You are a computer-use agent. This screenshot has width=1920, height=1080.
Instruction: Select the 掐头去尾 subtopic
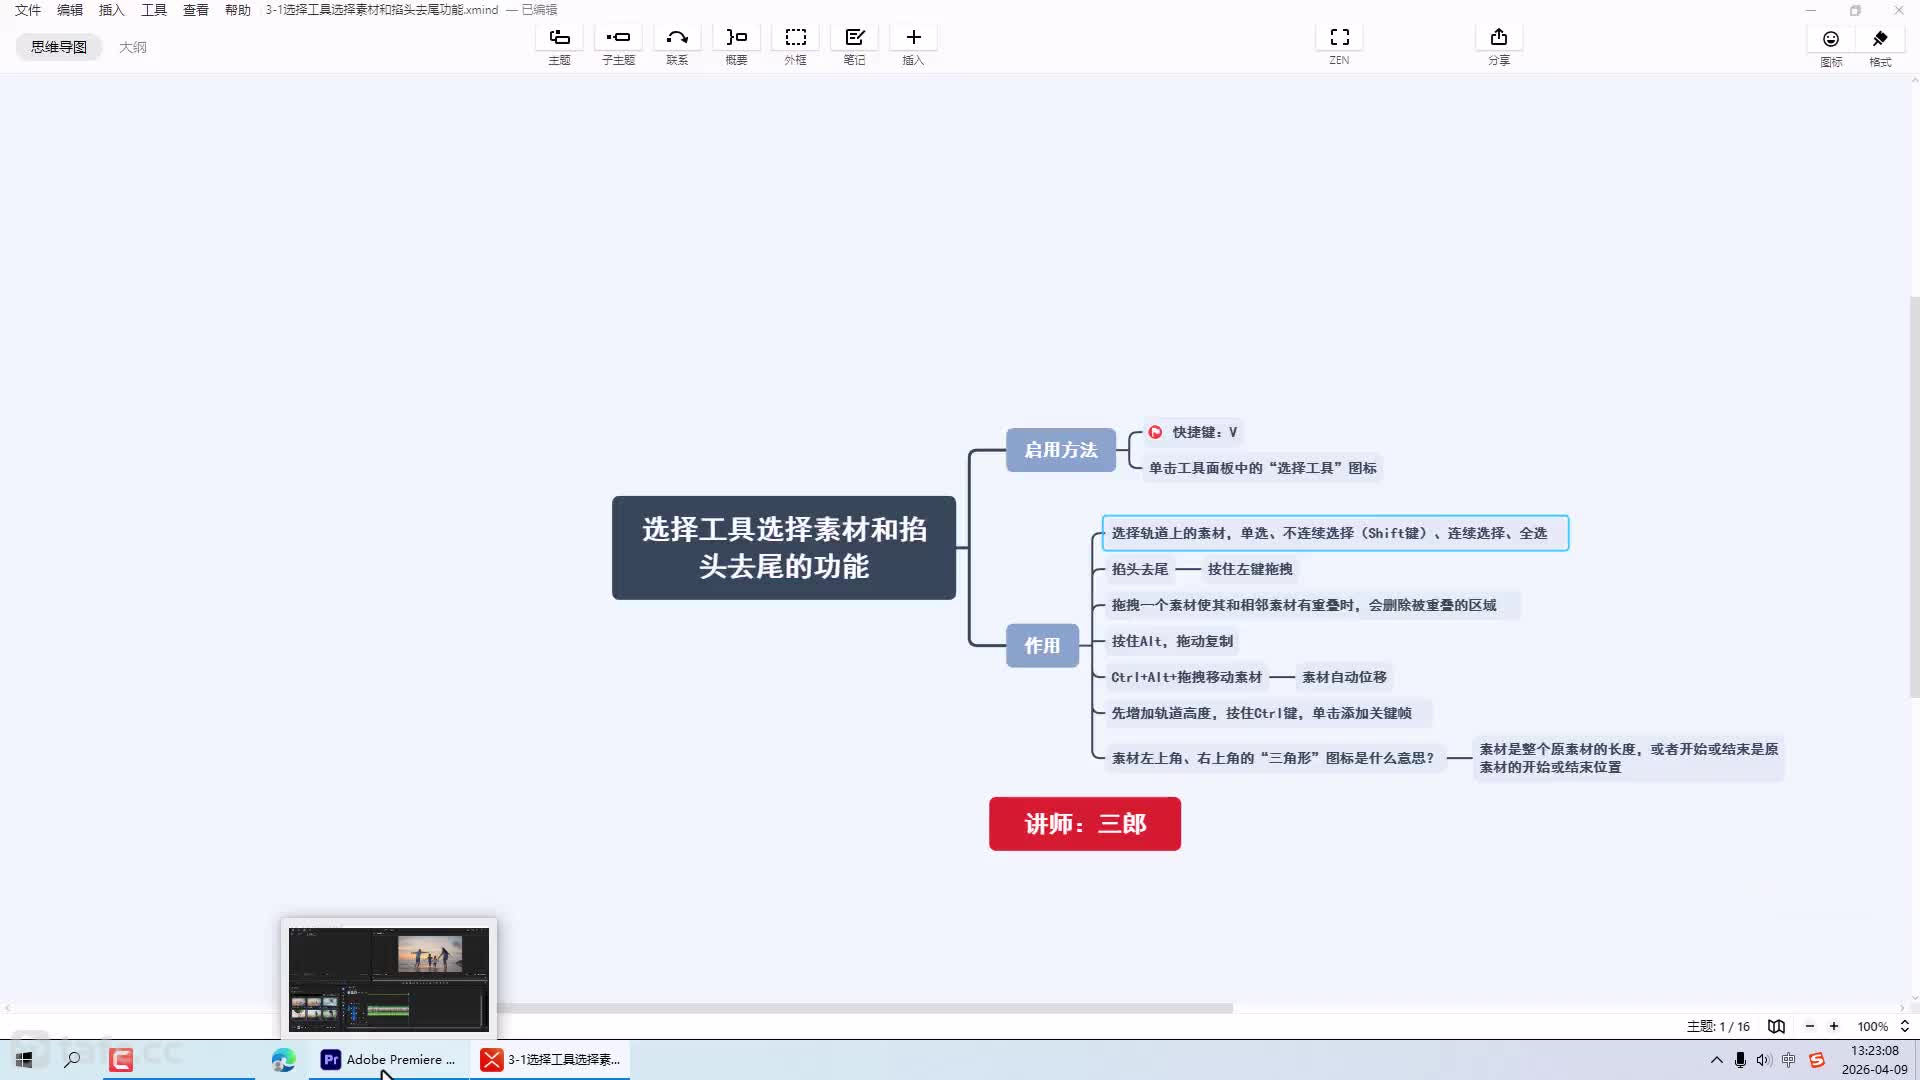coord(1139,569)
